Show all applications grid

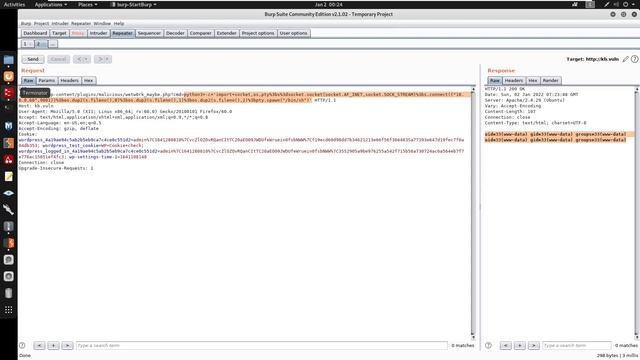click(x=9, y=310)
